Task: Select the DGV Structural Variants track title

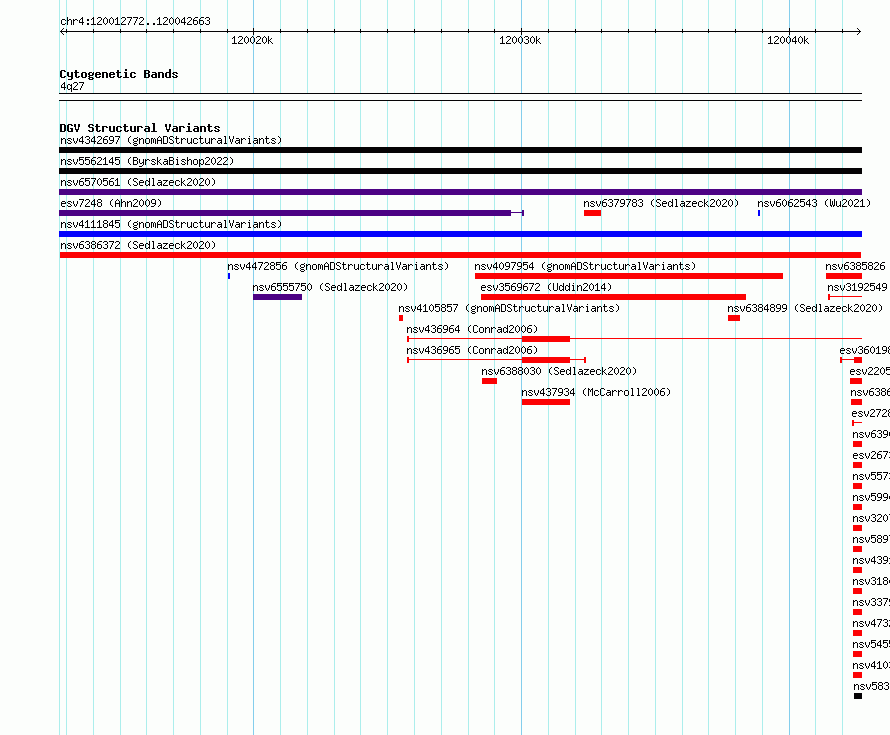Action: (x=140, y=128)
